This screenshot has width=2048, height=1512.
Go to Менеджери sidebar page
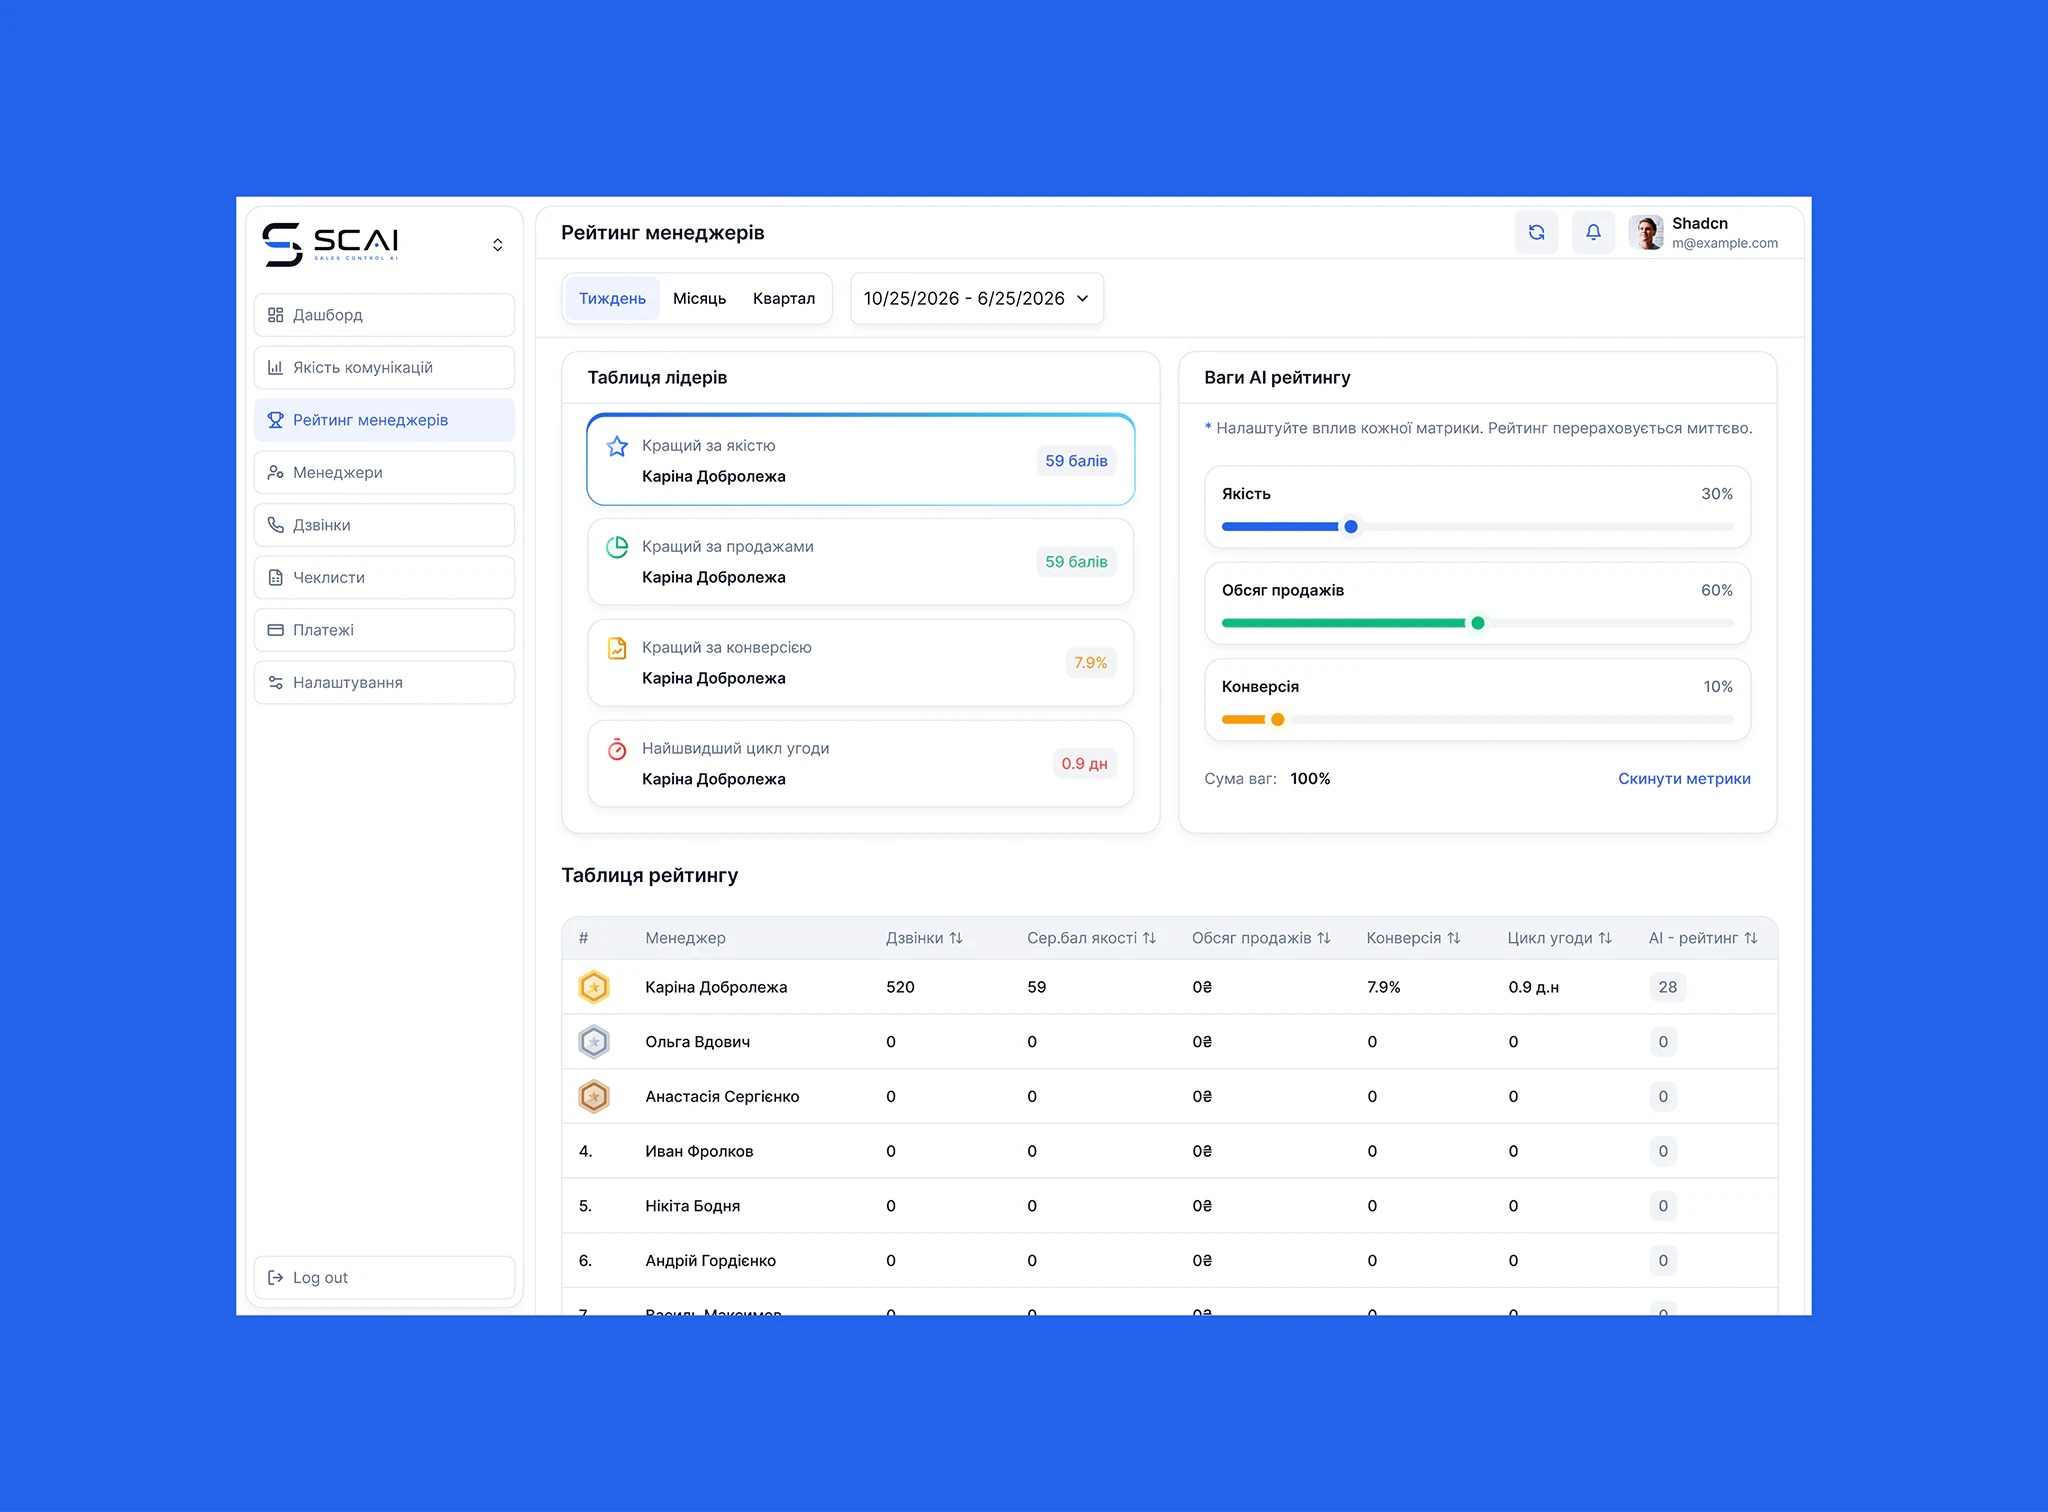tap(384, 473)
